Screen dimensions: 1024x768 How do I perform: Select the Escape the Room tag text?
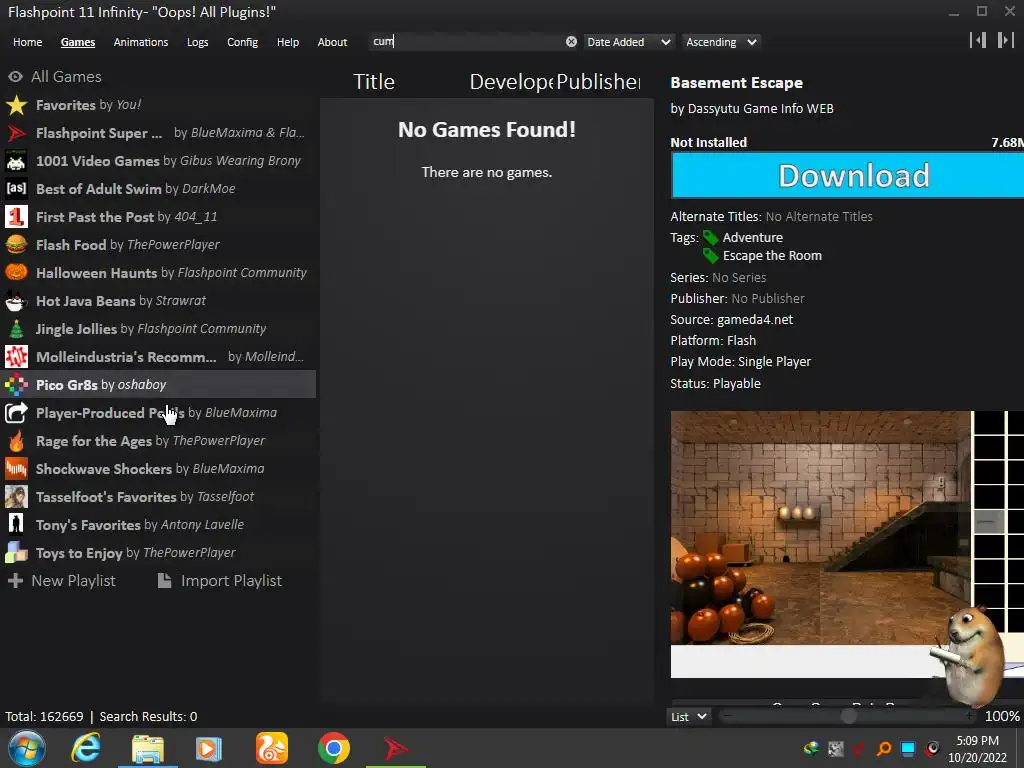tap(772, 256)
